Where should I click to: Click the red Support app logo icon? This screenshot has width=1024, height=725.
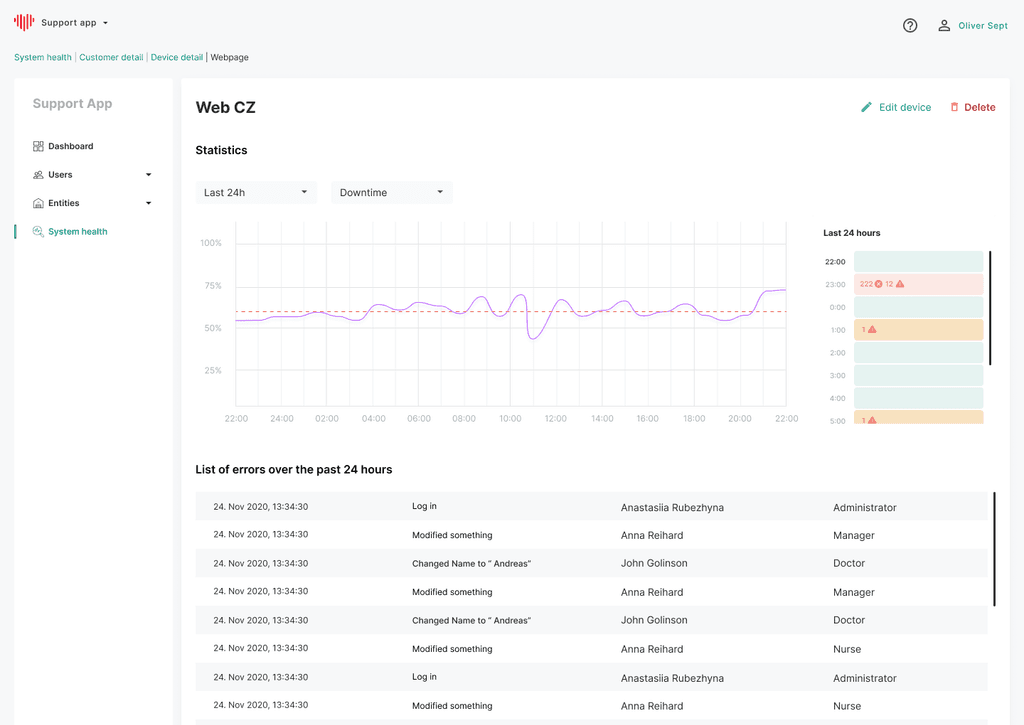point(24,22)
